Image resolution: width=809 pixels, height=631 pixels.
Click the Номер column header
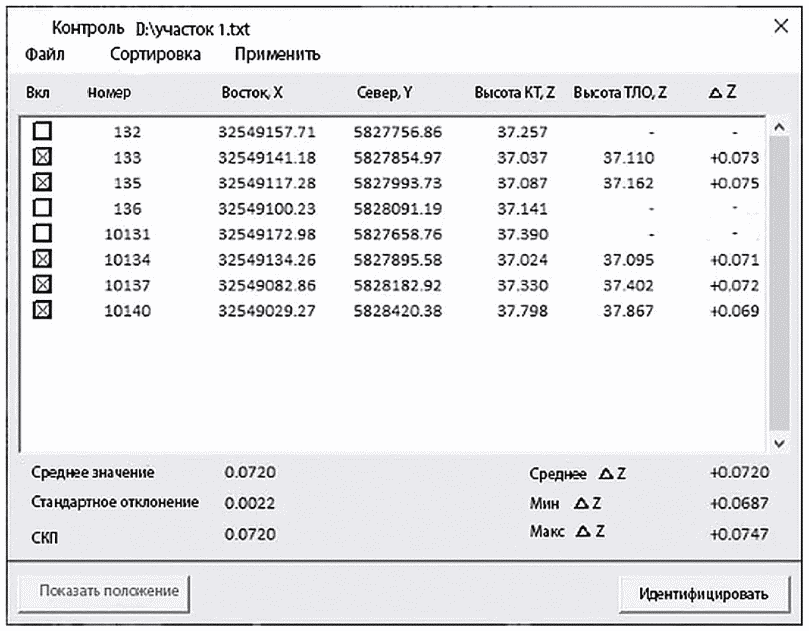click(x=109, y=93)
